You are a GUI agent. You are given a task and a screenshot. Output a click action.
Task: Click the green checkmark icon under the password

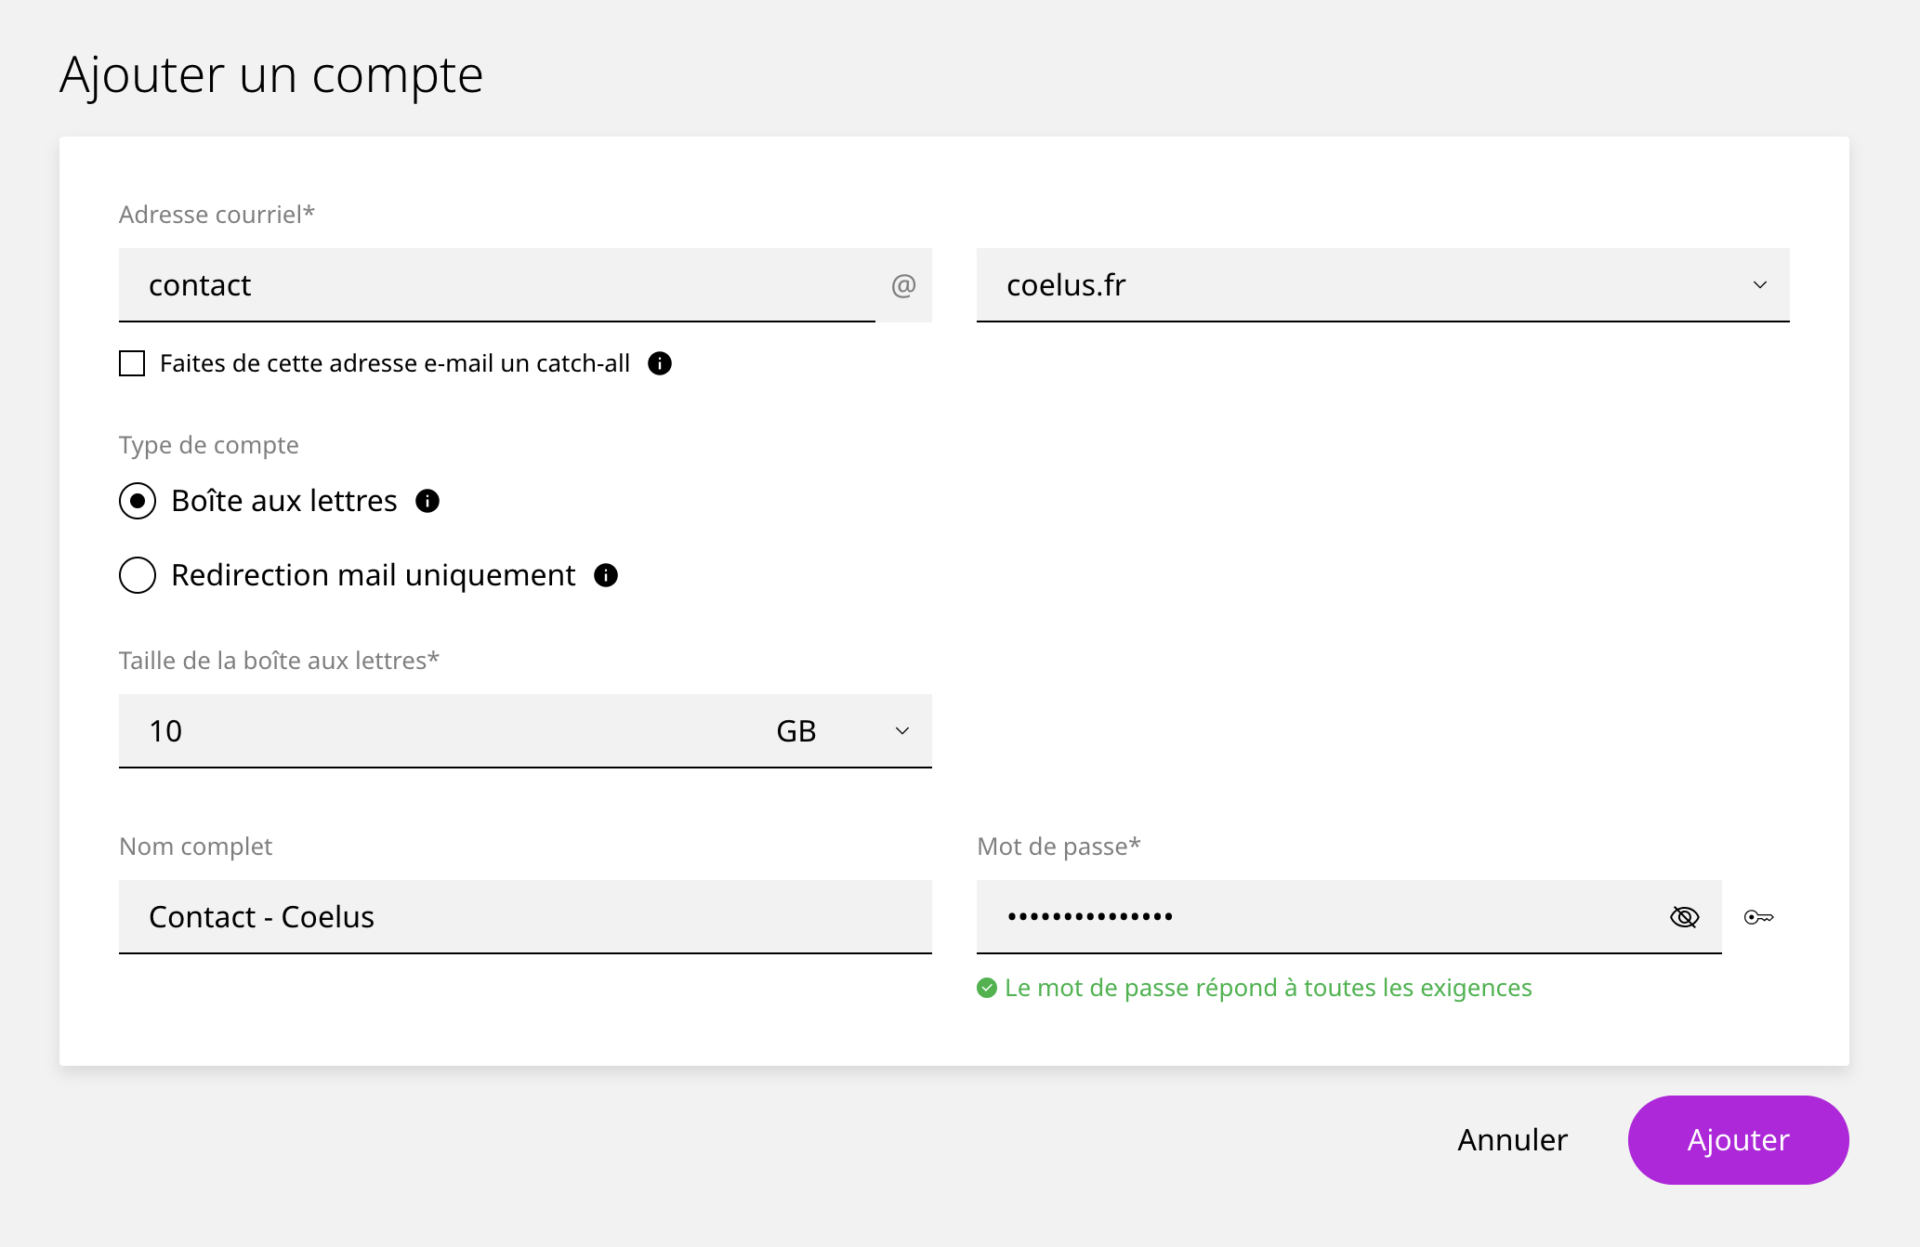point(986,987)
